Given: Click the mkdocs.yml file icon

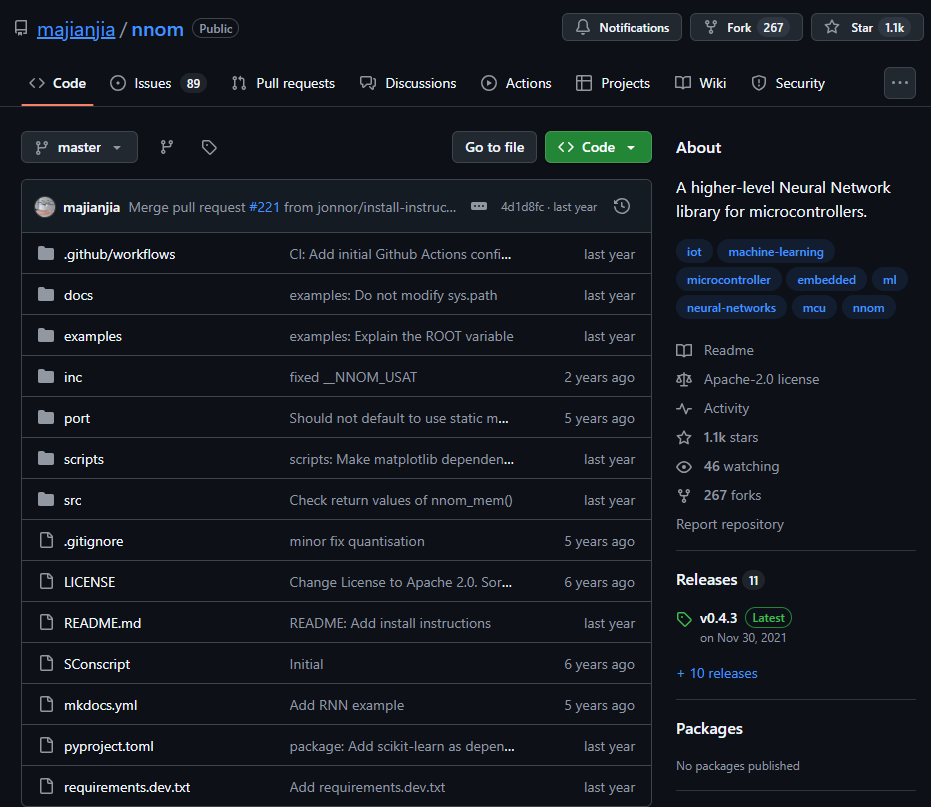Looking at the screenshot, I should tap(46, 704).
